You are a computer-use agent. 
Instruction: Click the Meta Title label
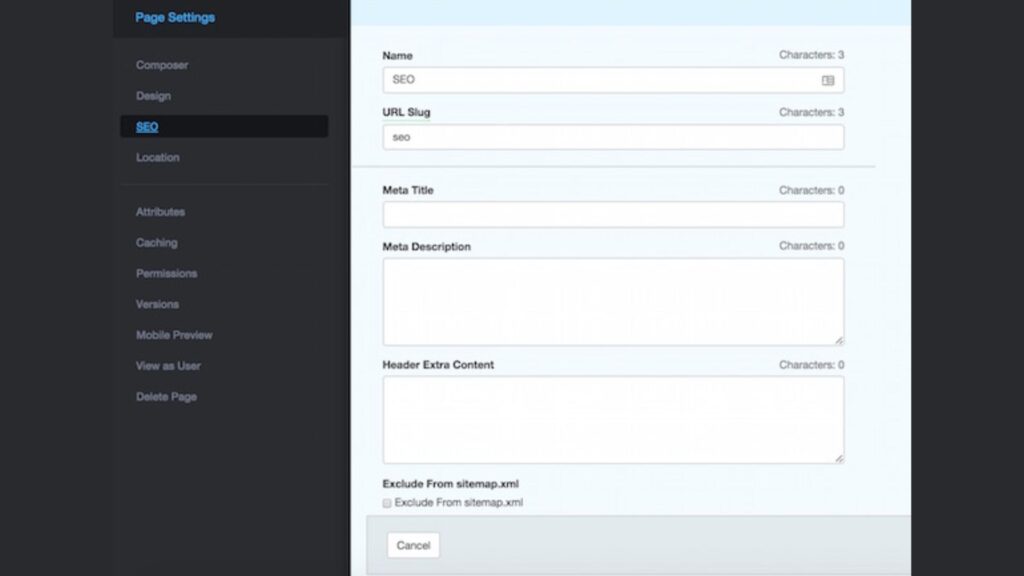408,190
